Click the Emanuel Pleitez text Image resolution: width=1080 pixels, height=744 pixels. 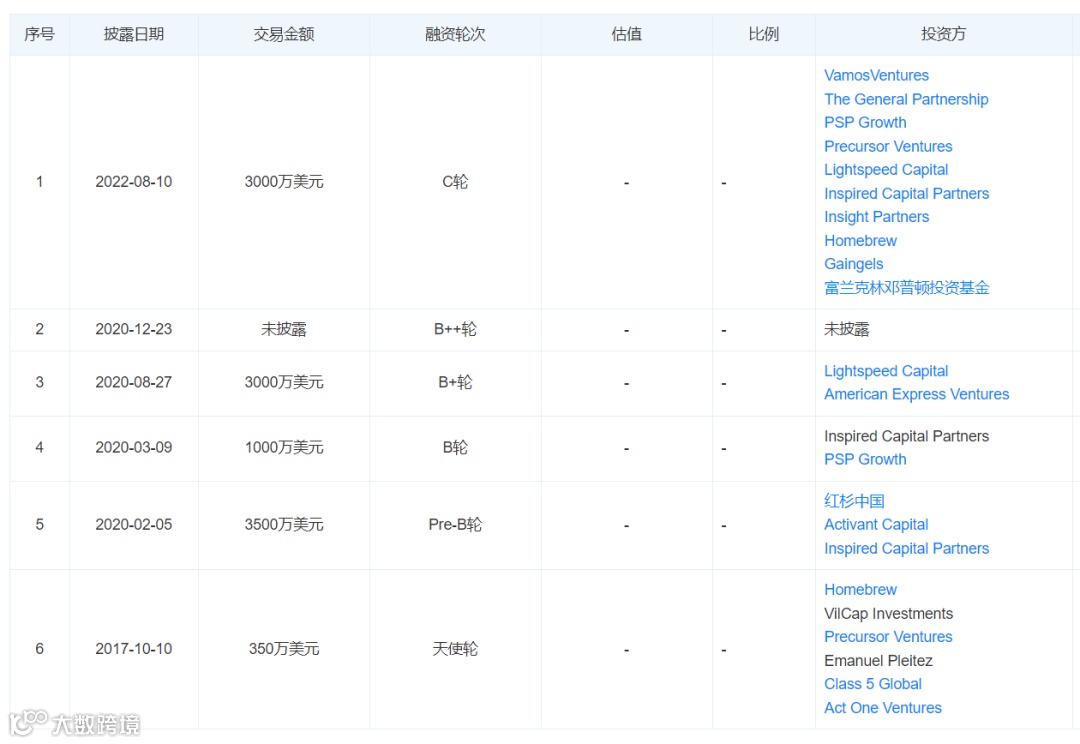pos(878,661)
